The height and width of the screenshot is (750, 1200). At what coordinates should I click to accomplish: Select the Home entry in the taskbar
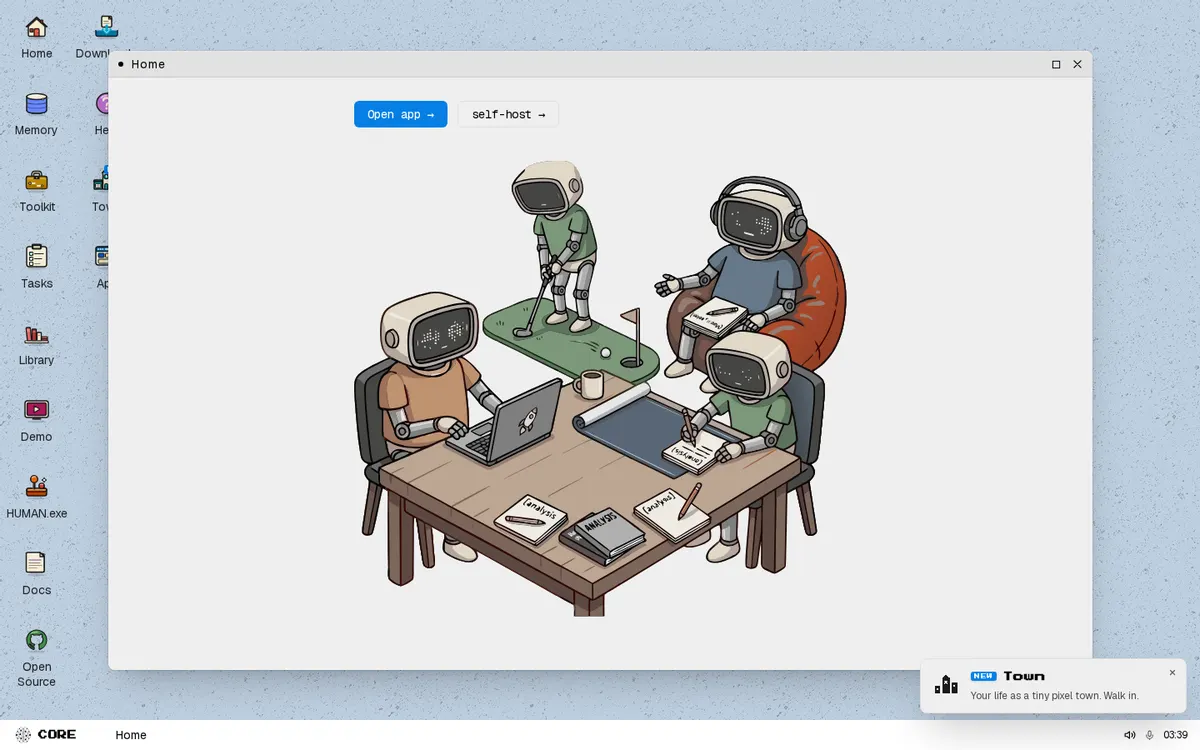pos(131,735)
